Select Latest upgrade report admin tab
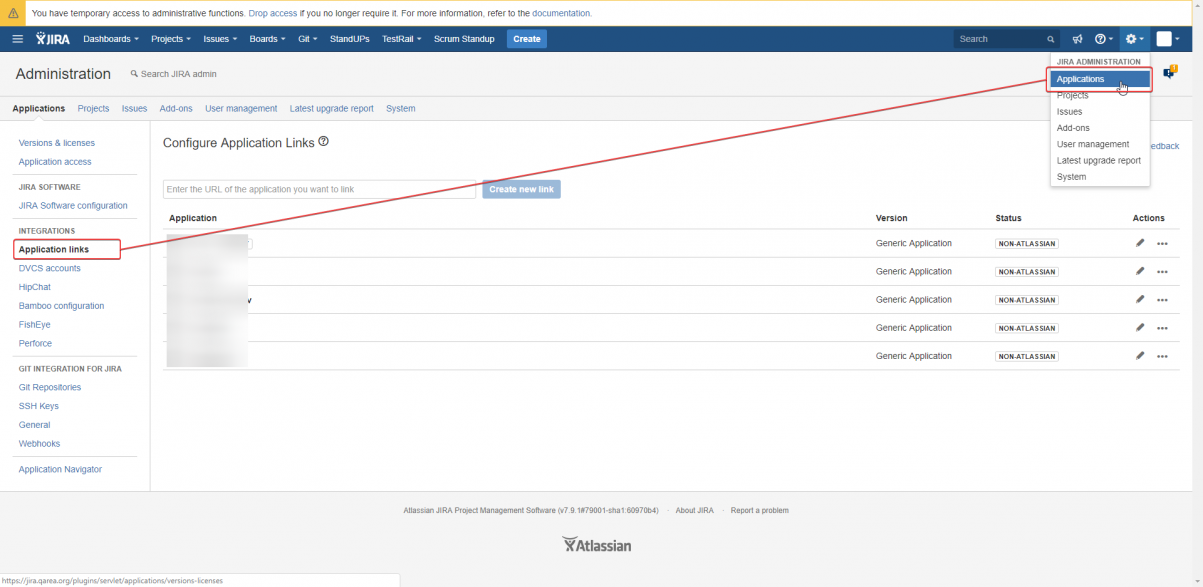The image size is (1203, 587). click(332, 108)
